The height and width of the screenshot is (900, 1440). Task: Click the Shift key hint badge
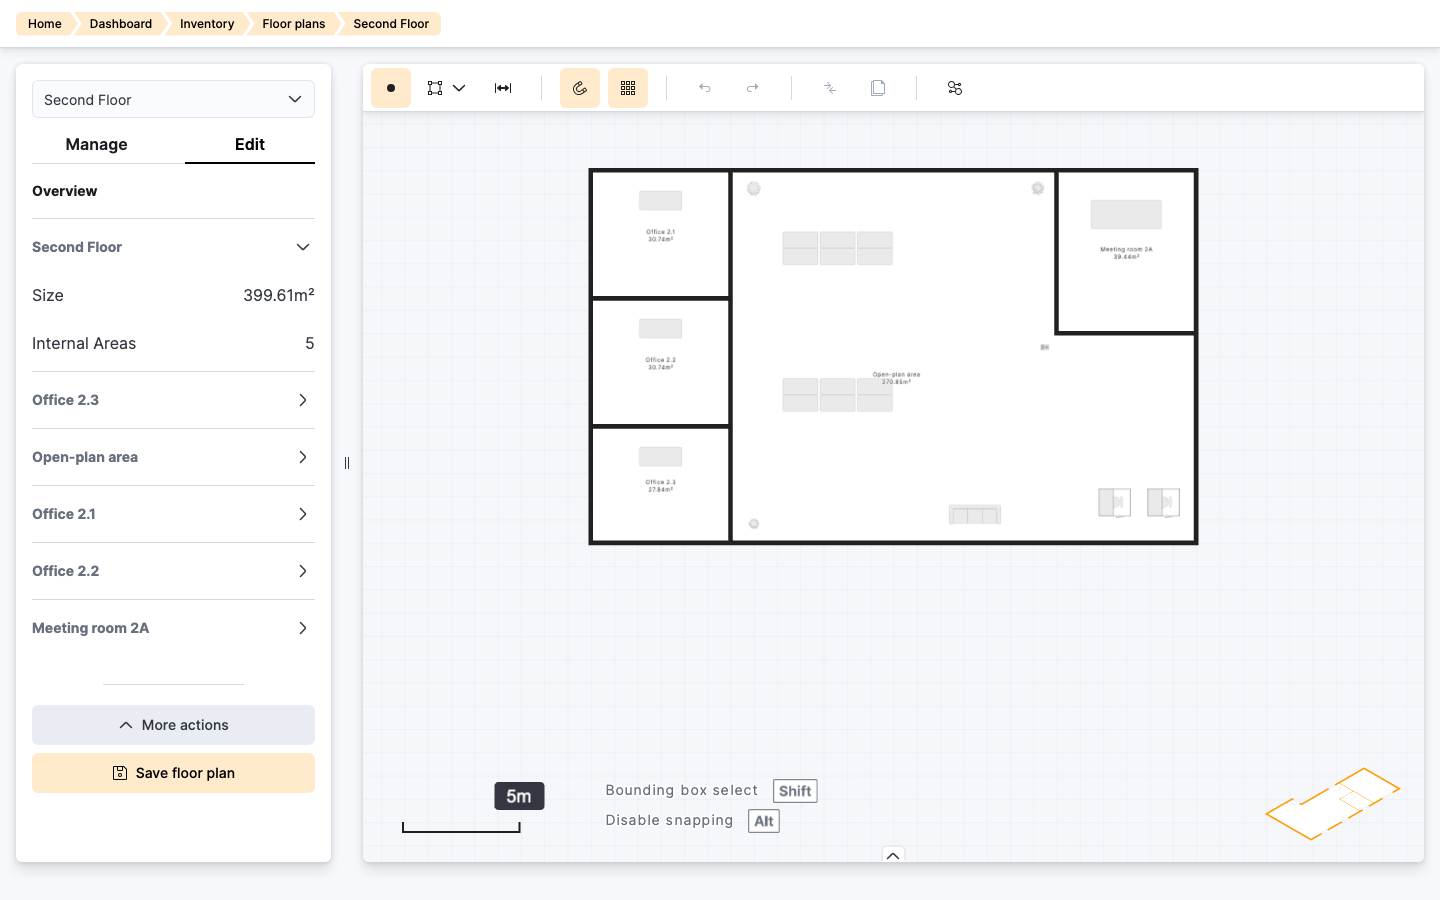pos(795,791)
